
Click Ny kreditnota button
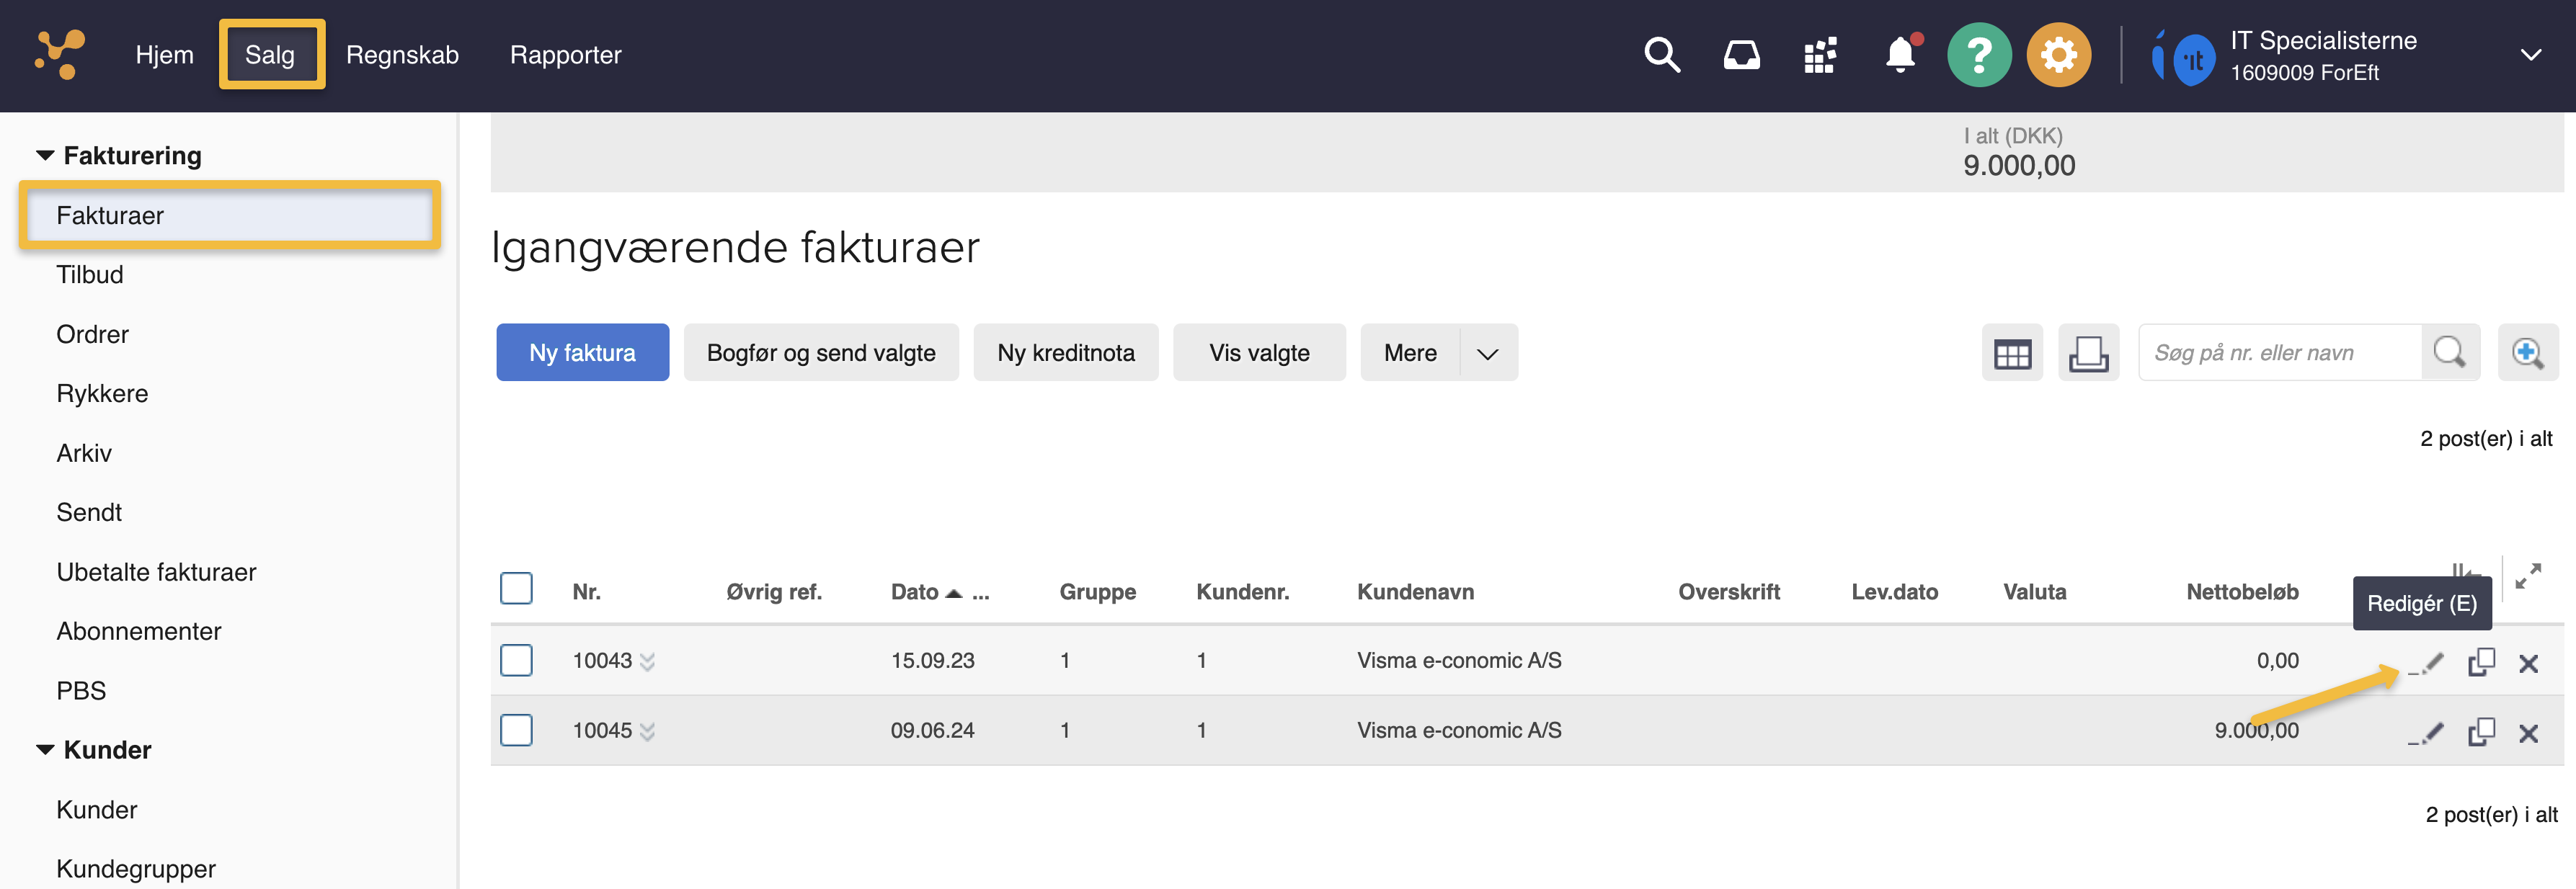click(x=1065, y=352)
